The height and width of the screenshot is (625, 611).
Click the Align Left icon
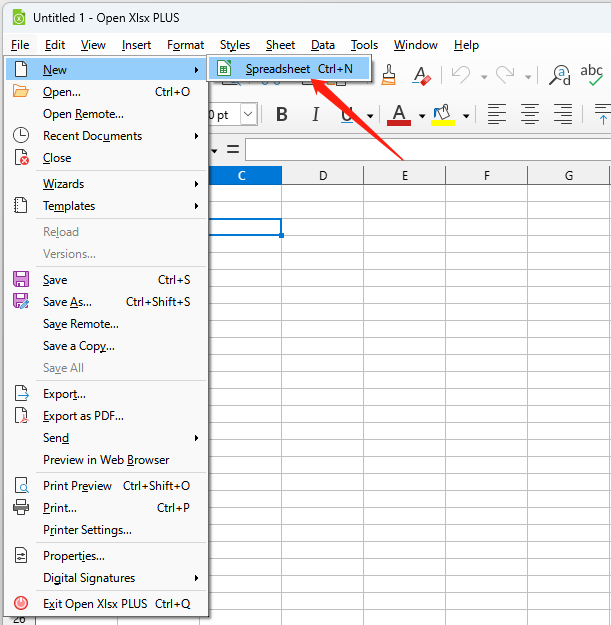(497, 115)
